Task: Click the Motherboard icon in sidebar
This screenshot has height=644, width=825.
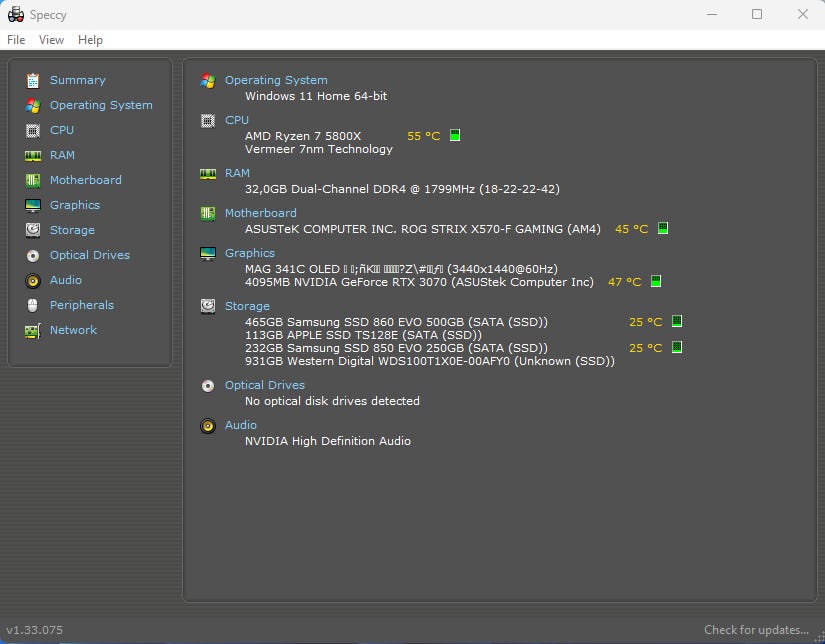Action: 33,180
